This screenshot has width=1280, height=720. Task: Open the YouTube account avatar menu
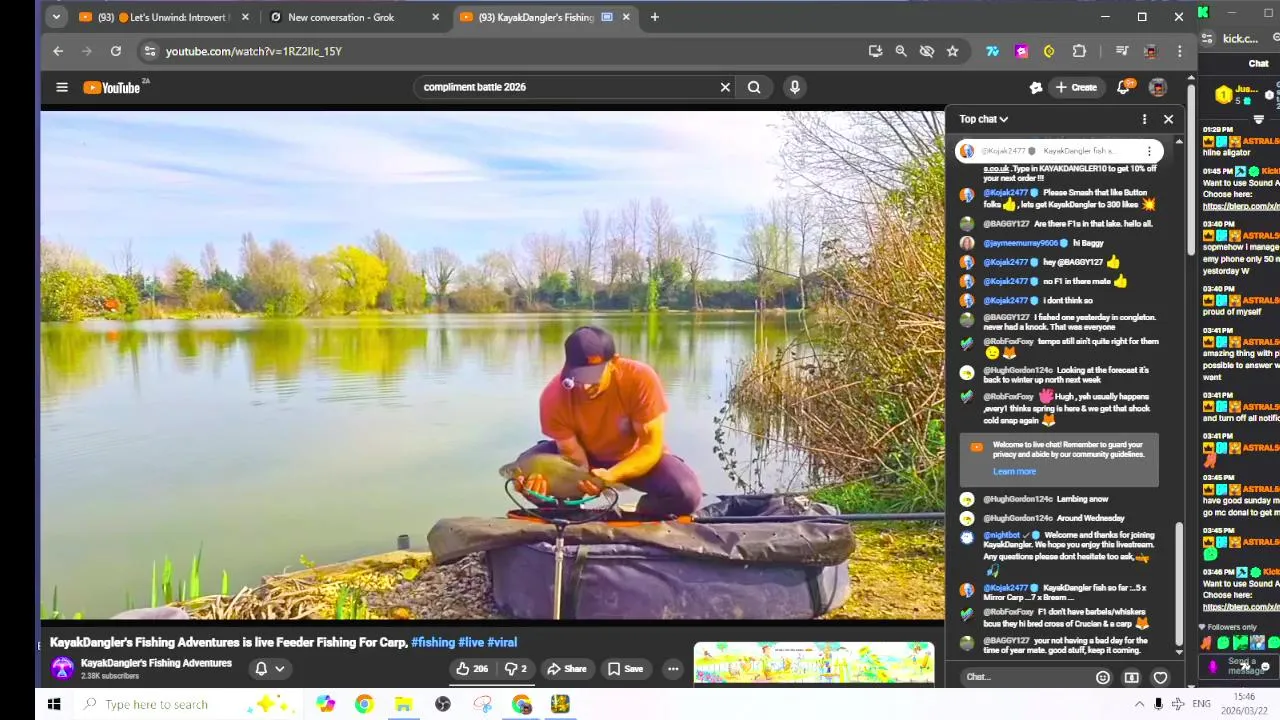tap(1157, 87)
